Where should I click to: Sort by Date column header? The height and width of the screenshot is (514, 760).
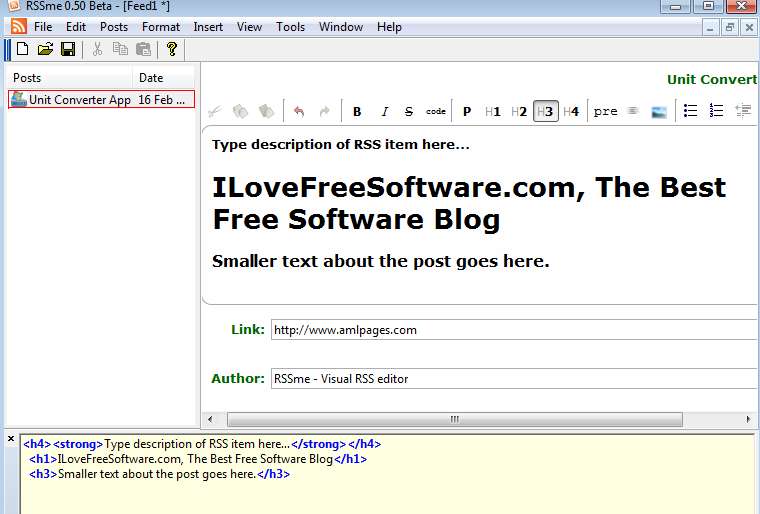[x=164, y=78]
